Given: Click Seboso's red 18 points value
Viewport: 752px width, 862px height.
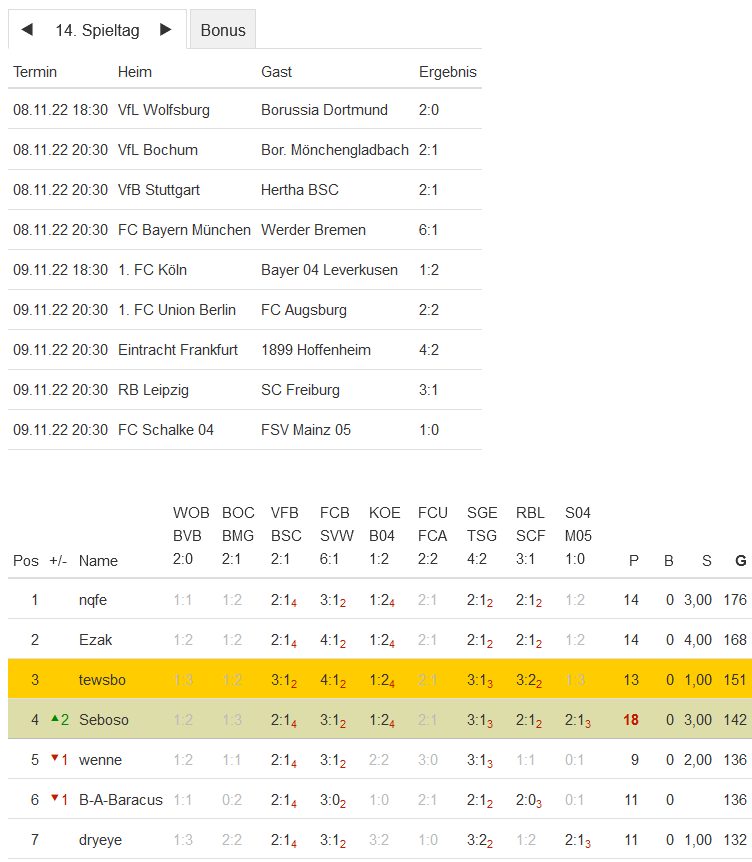Looking at the screenshot, I should point(631,720).
